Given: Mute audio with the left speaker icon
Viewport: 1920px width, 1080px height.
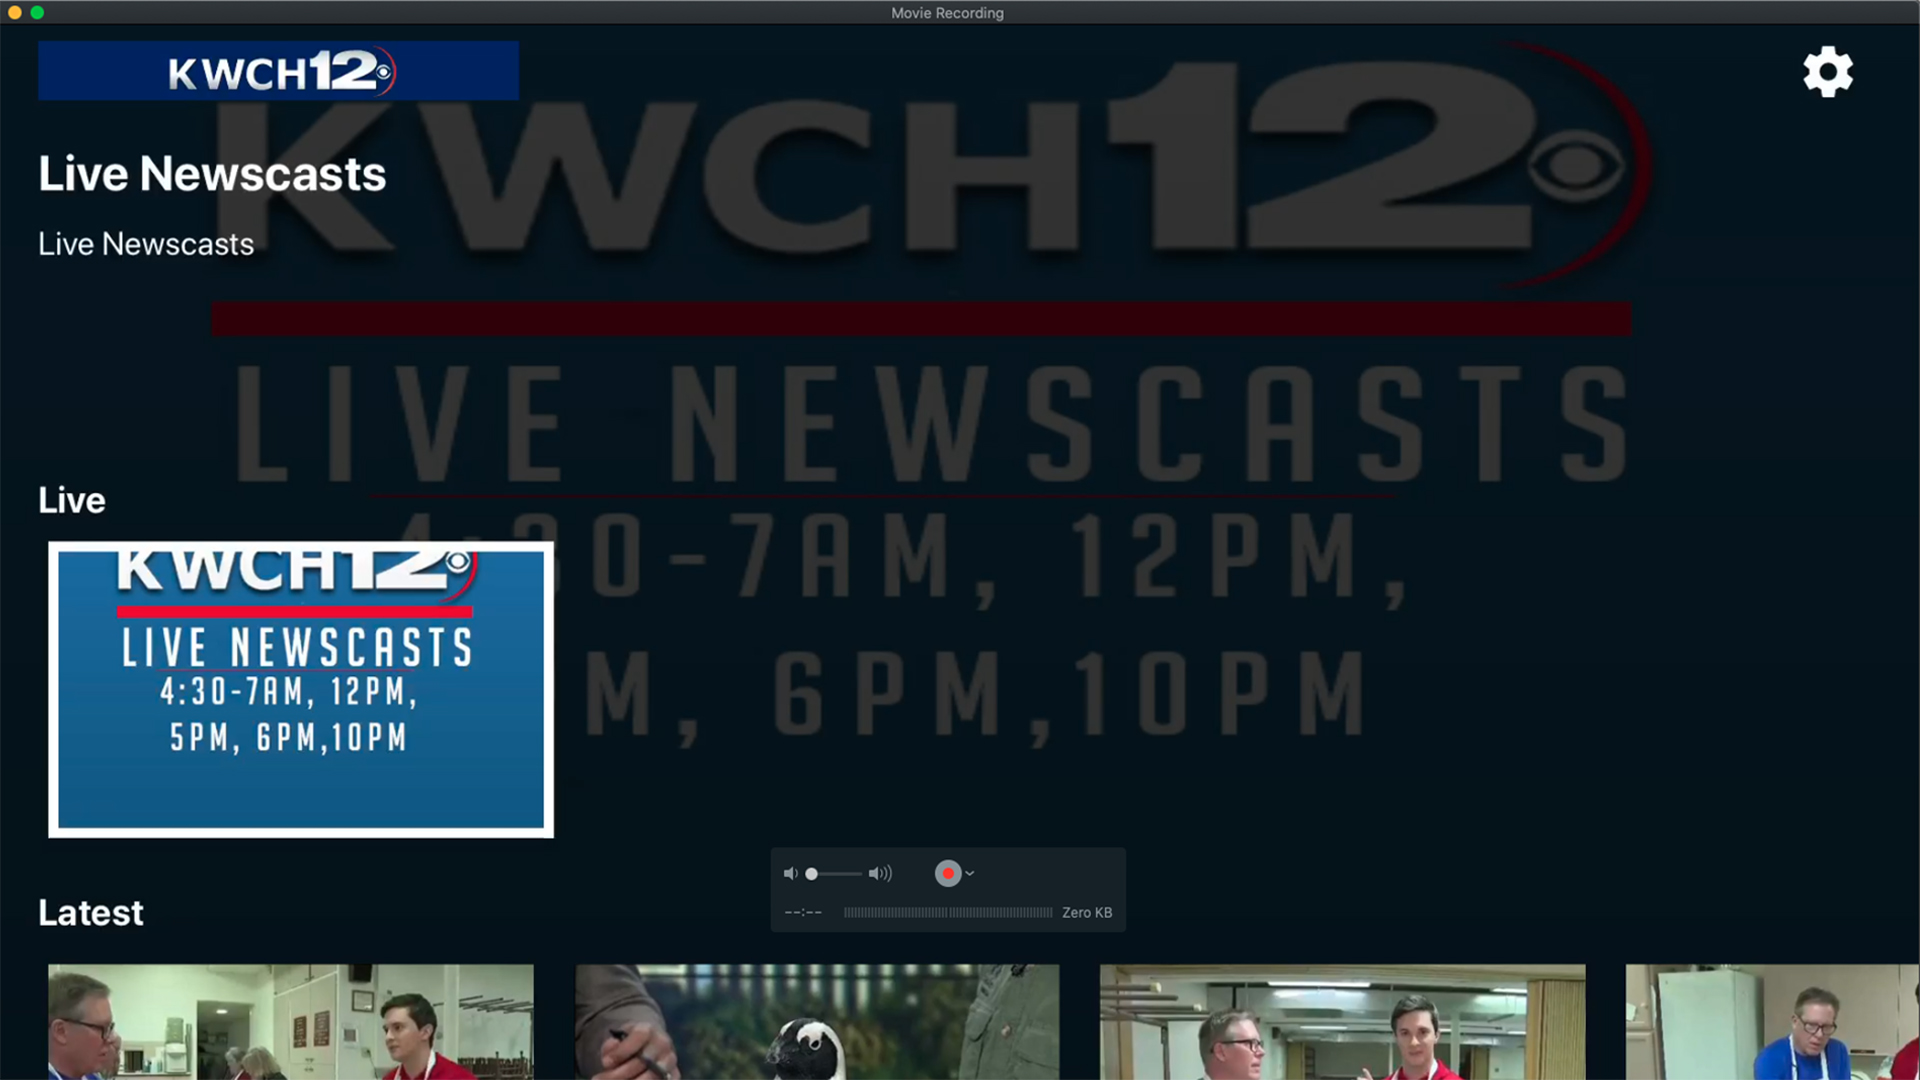Looking at the screenshot, I should tap(791, 873).
